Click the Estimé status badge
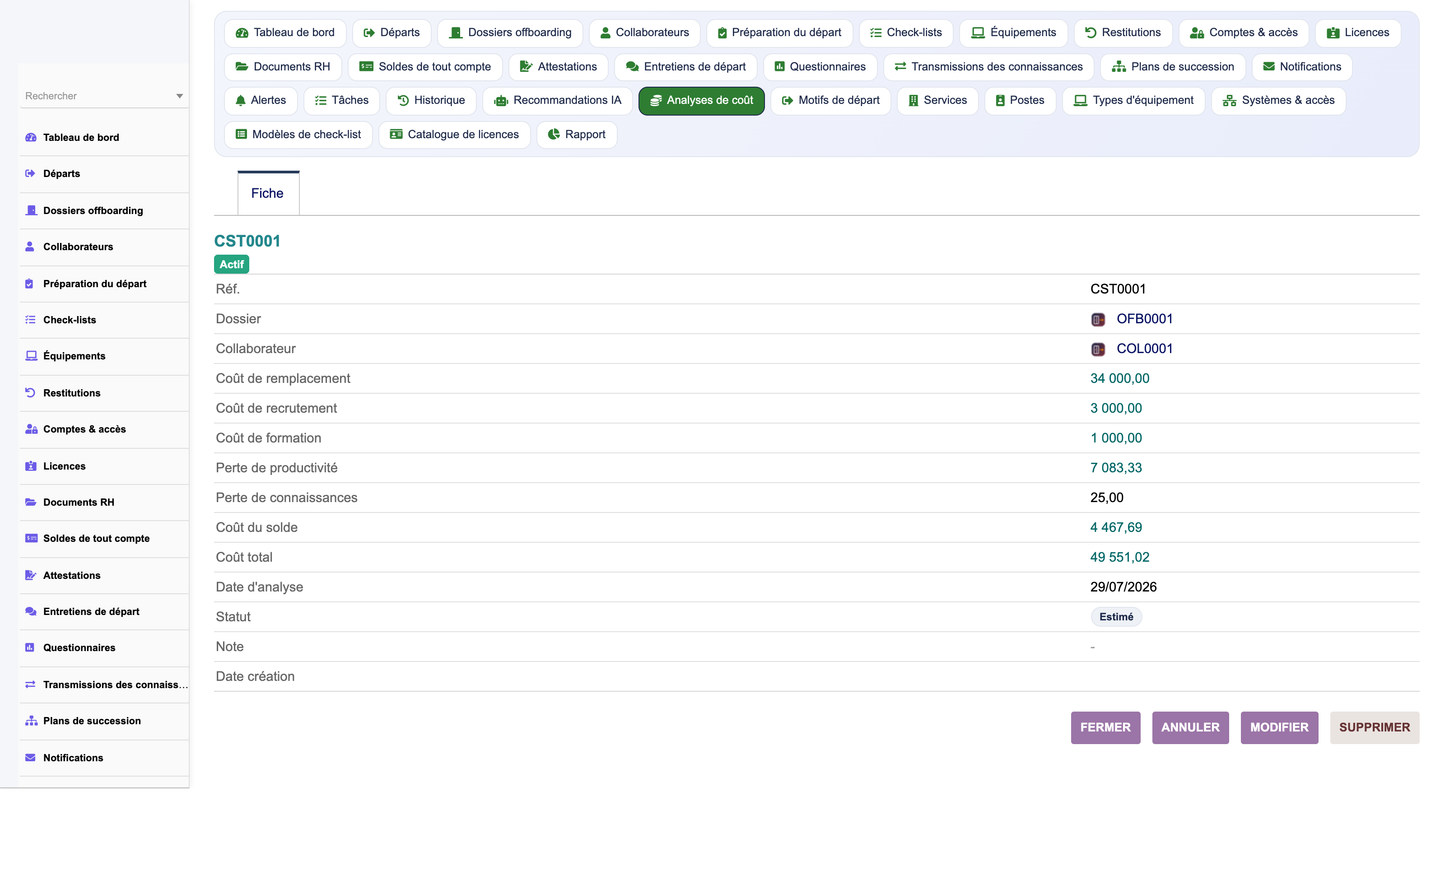The image size is (1445, 894). coord(1116,617)
